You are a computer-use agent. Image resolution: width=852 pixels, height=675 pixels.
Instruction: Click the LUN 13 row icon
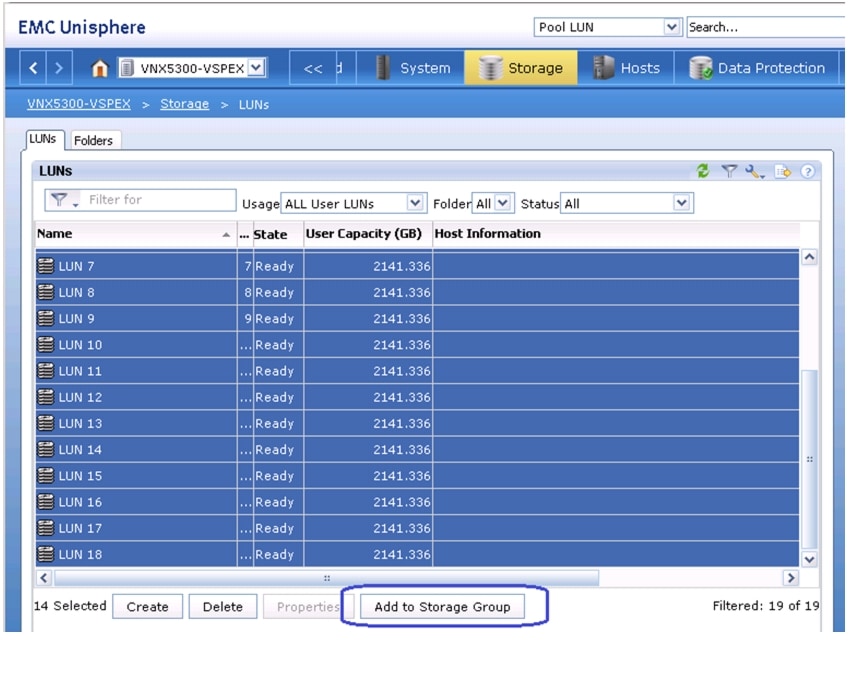pos(46,423)
